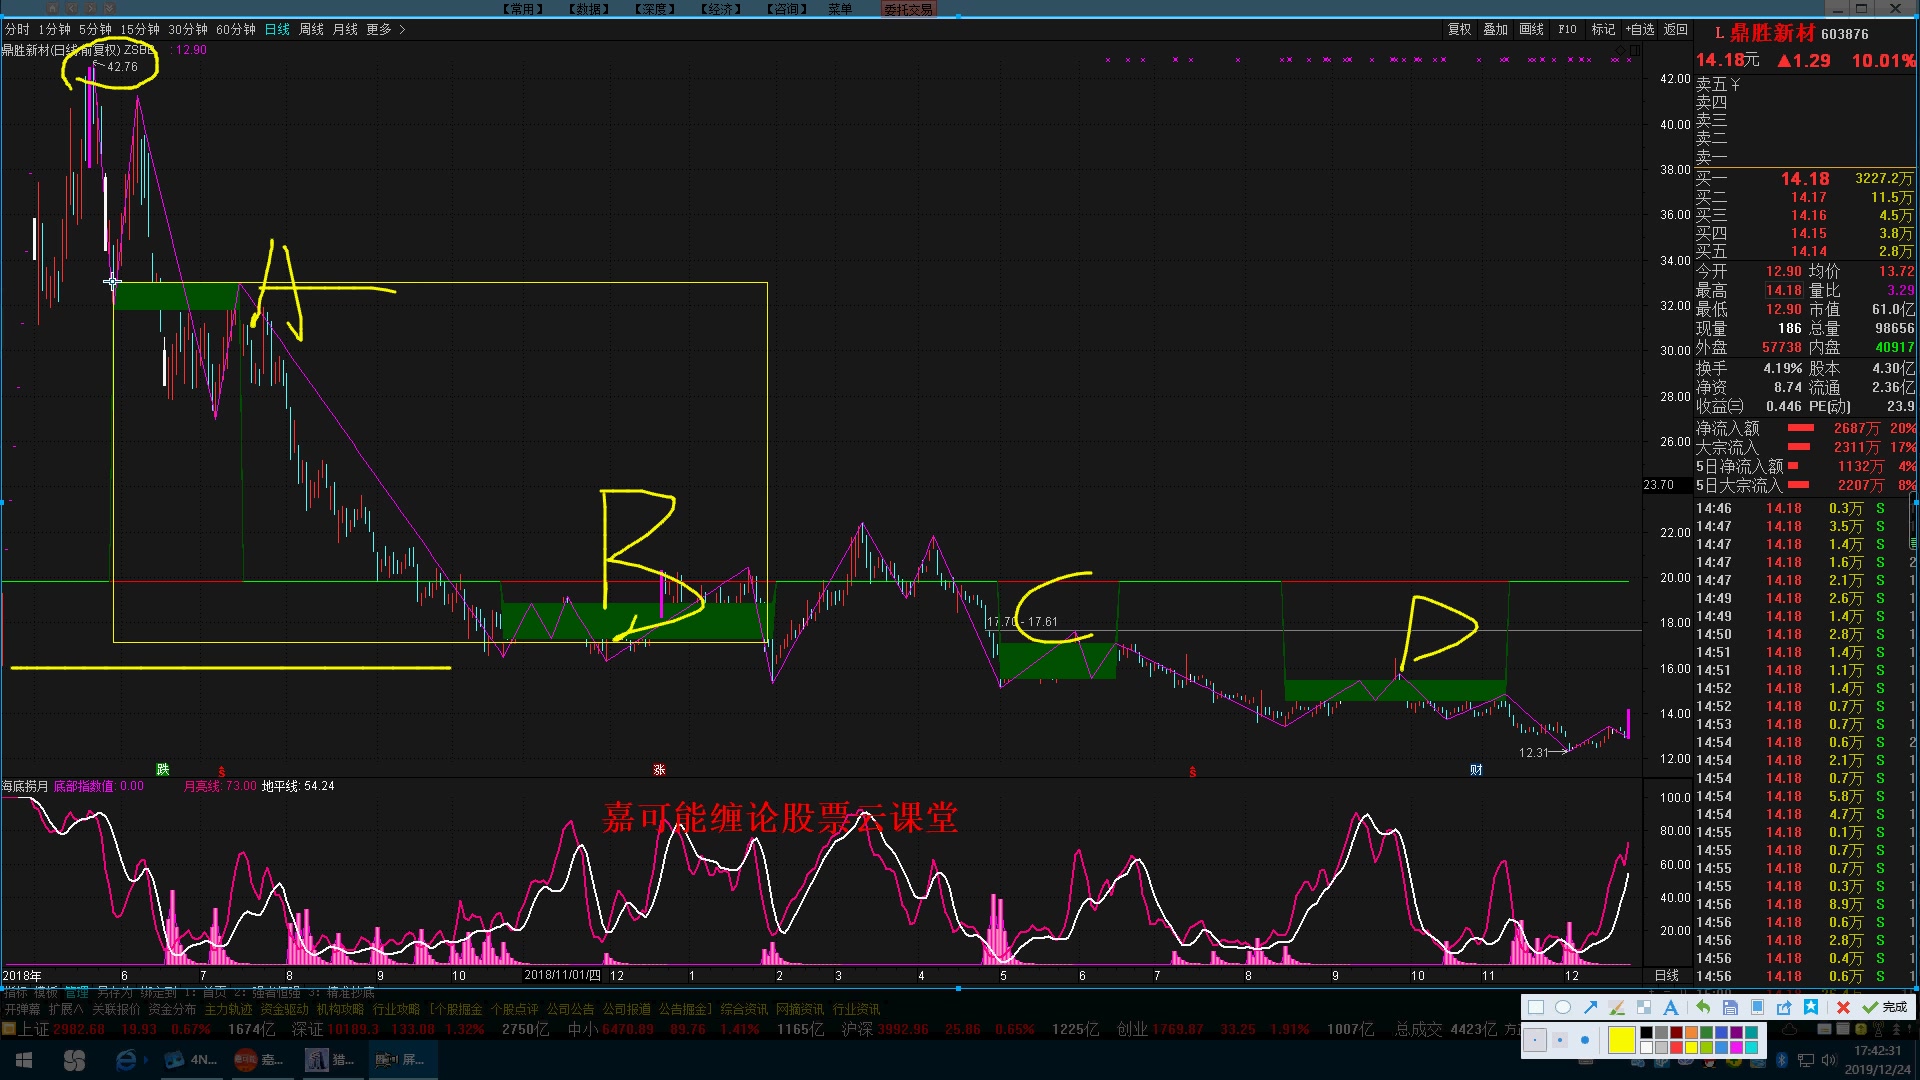
Task: Open 行业资讯 tab
Action: [856, 1009]
